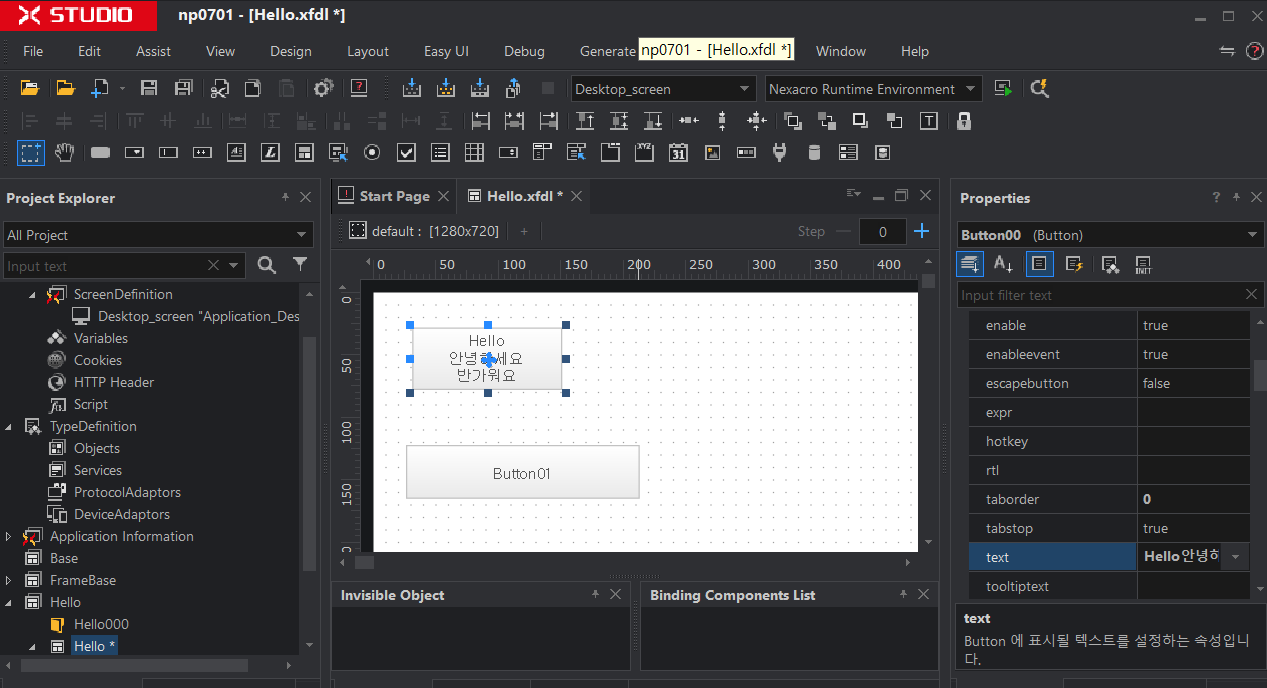Click the Properties panel vertical scrollbar

point(1260,376)
